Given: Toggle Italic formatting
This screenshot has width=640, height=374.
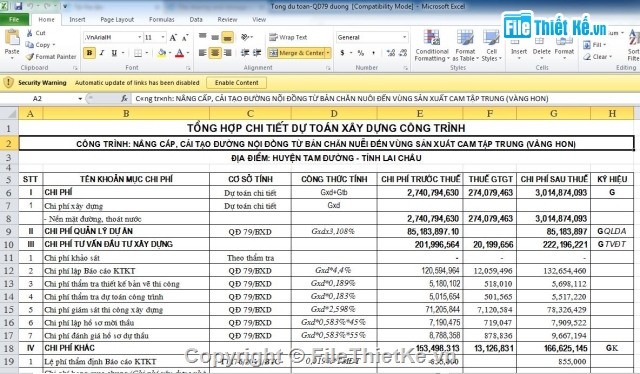Looking at the screenshot, I should pyautogui.click(x=102, y=53).
